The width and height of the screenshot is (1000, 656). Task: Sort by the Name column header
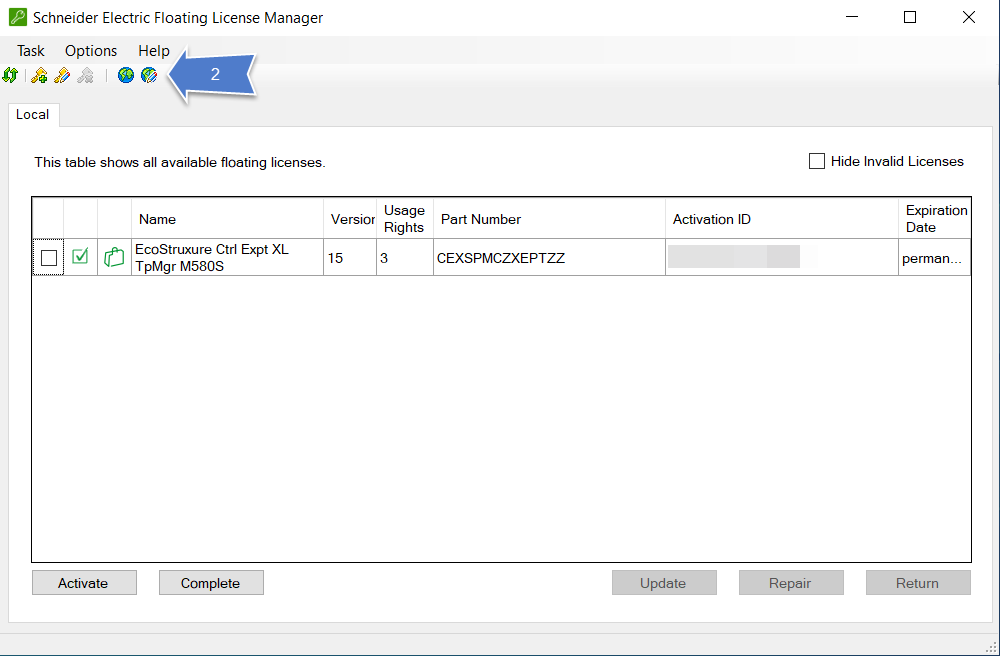[x=228, y=219]
